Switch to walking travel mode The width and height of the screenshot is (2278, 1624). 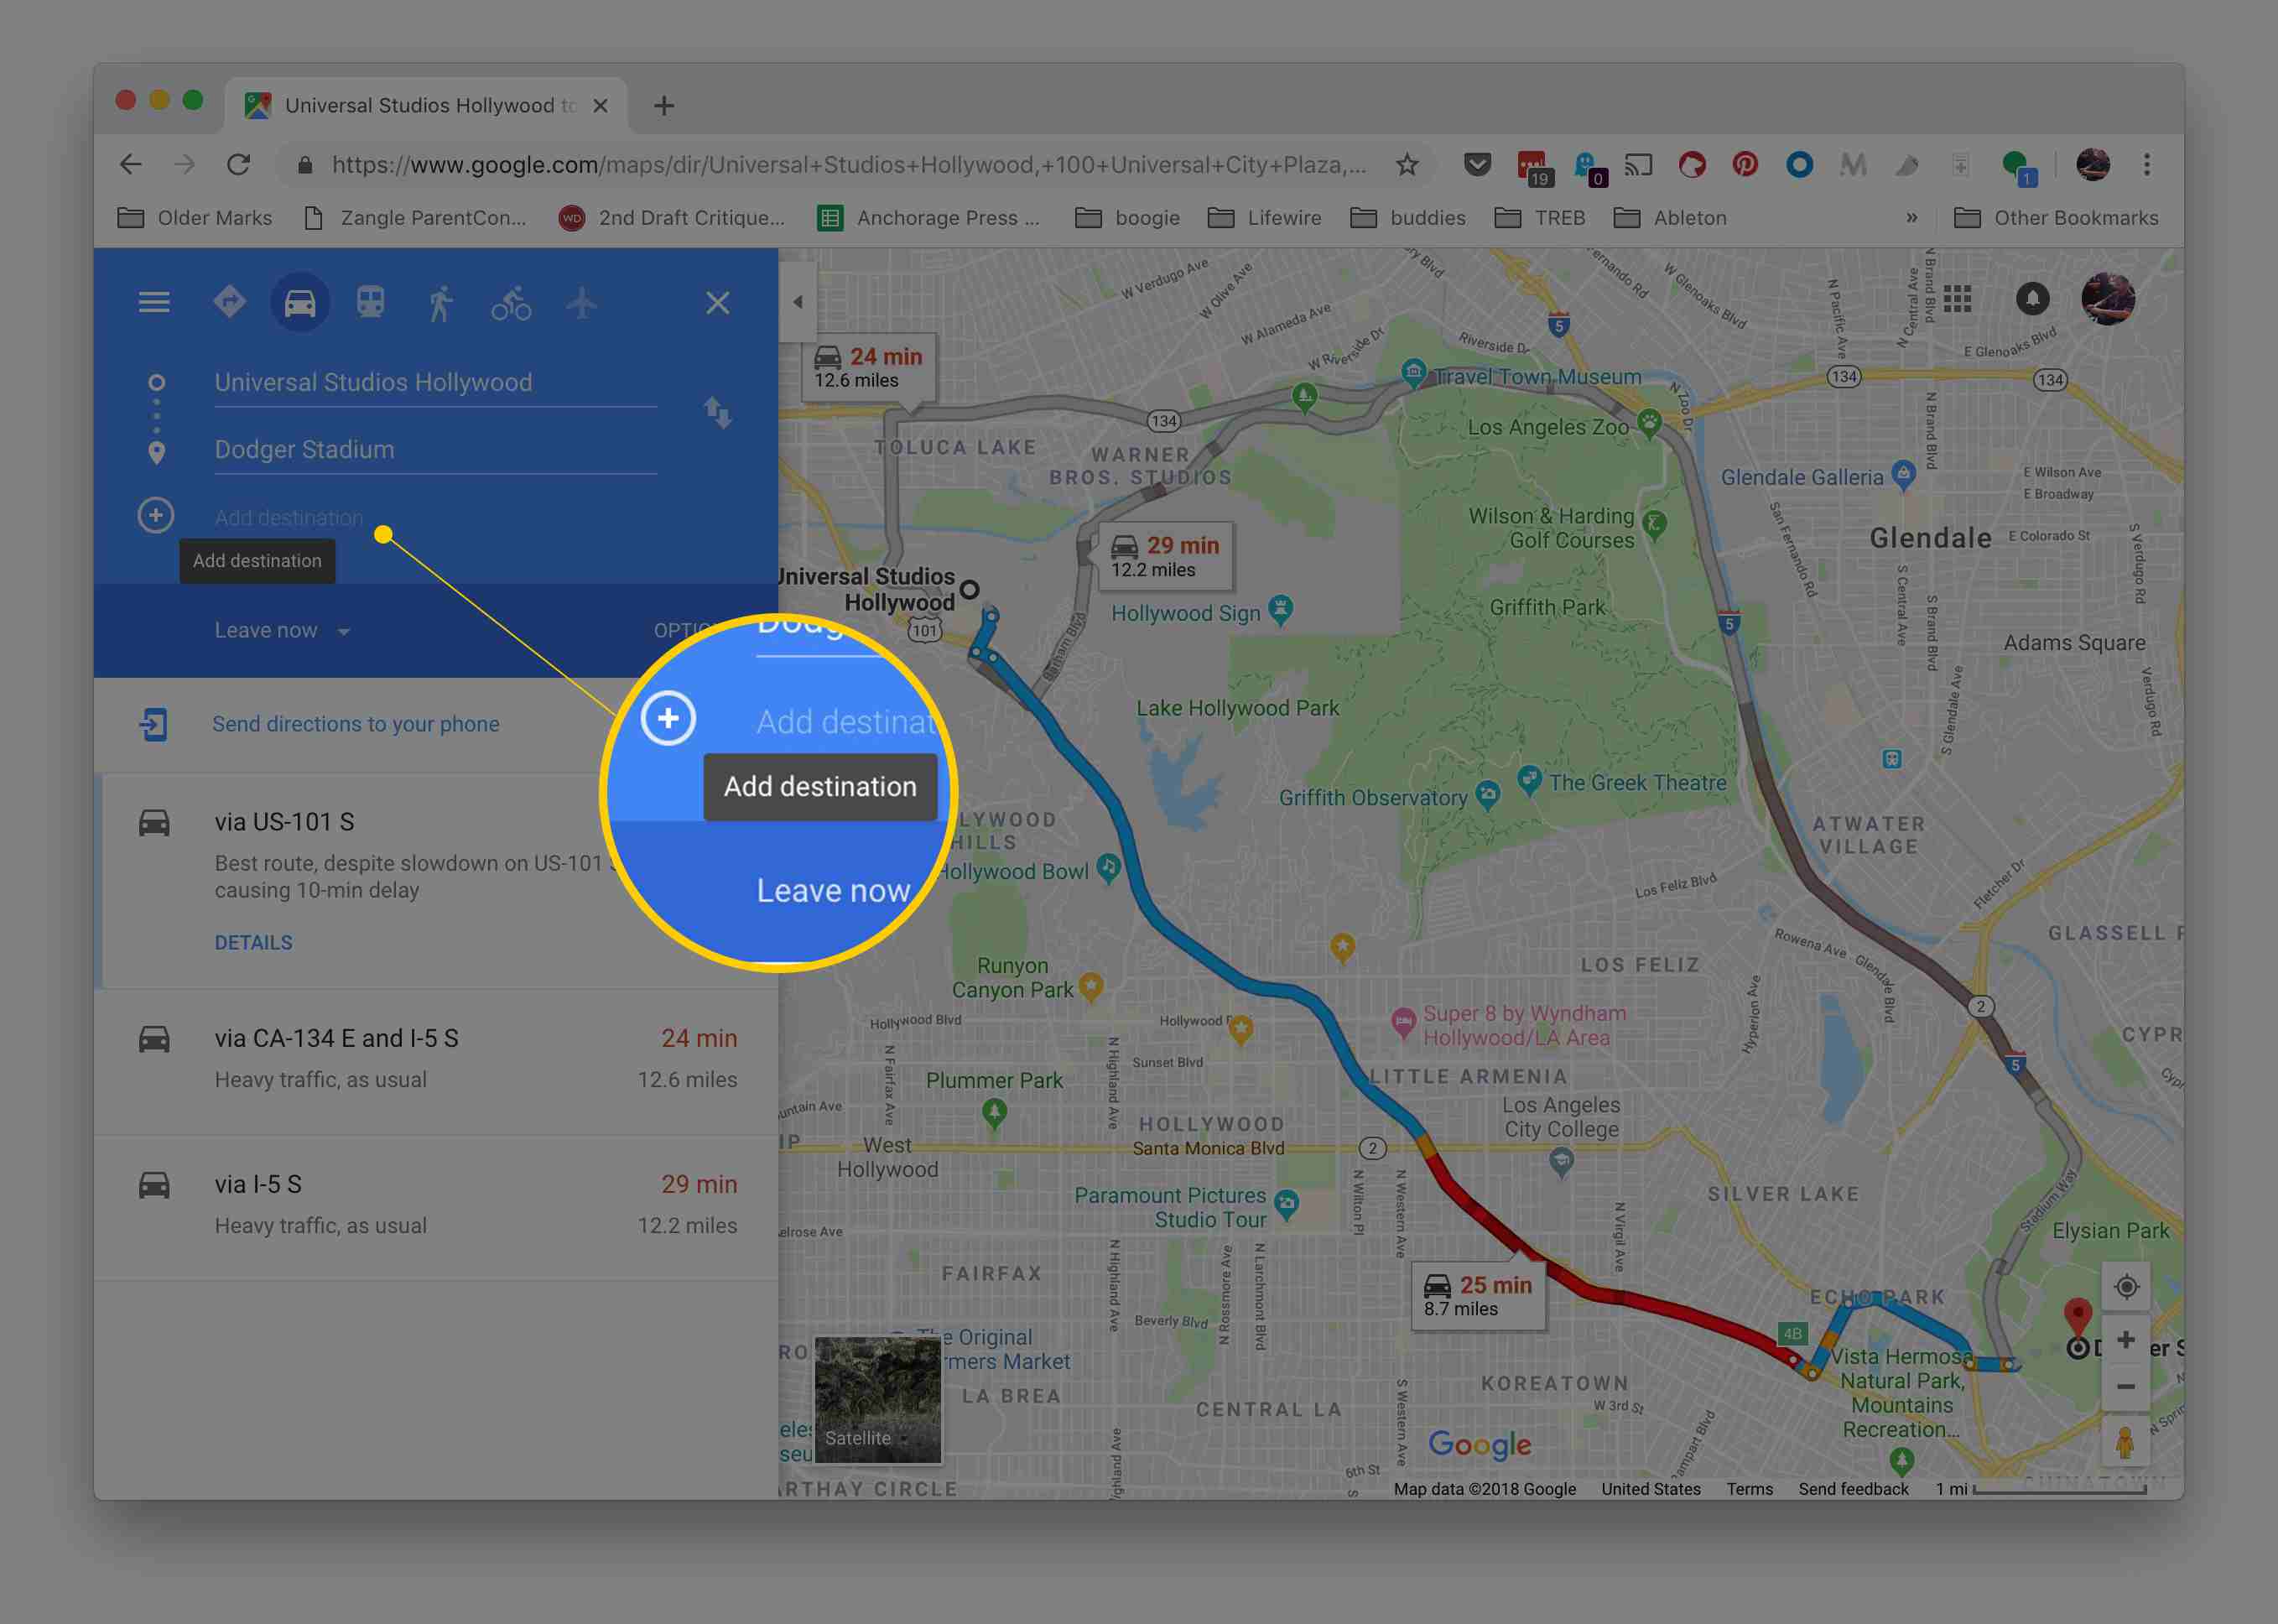440,303
